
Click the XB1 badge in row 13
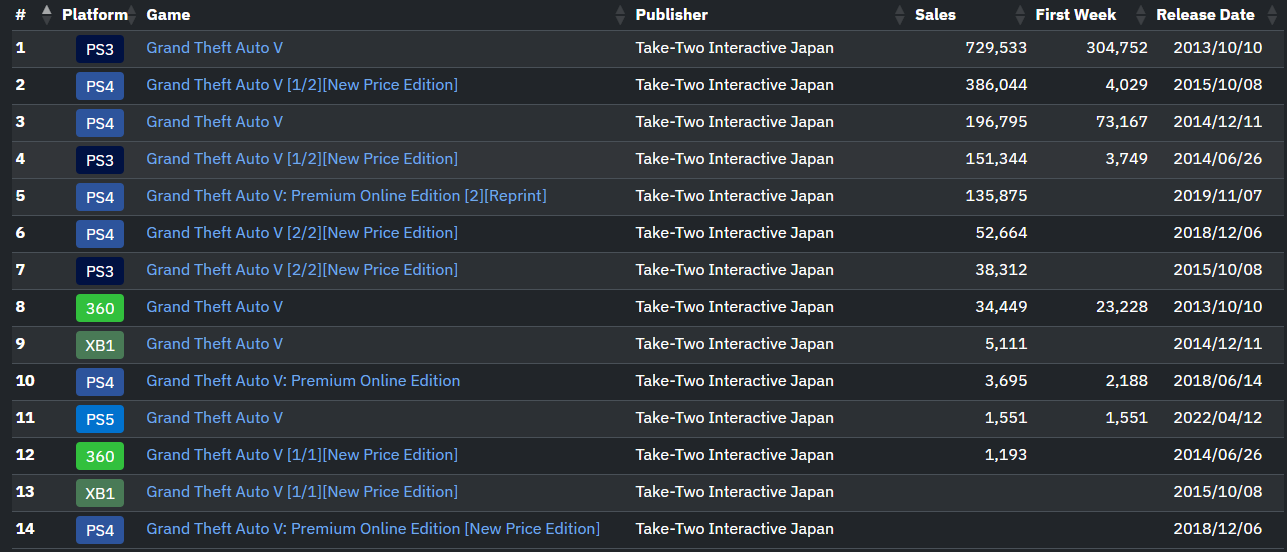pos(100,493)
